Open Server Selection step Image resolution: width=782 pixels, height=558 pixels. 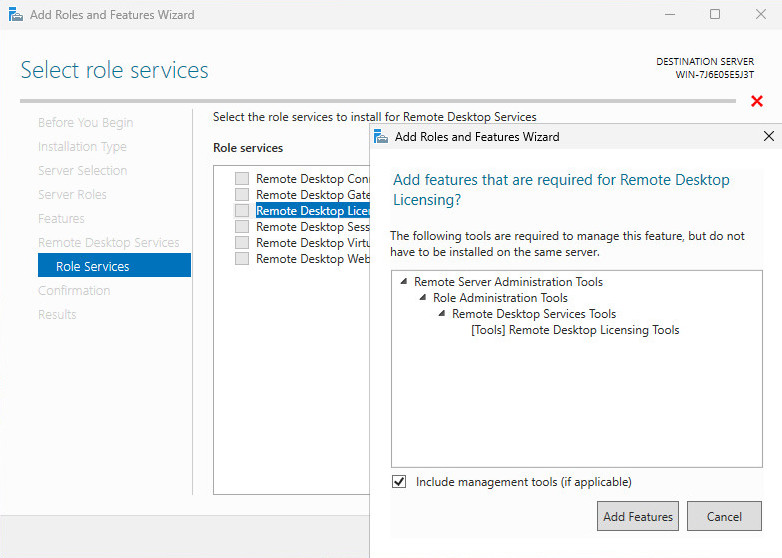point(83,171)
